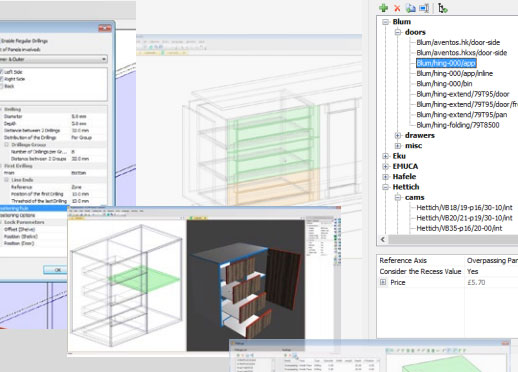Image resolution: width=518 pixels, height=372 pixels.
Task: Select Blum/aventos.hk/door-side item
Action: (458, 42)
